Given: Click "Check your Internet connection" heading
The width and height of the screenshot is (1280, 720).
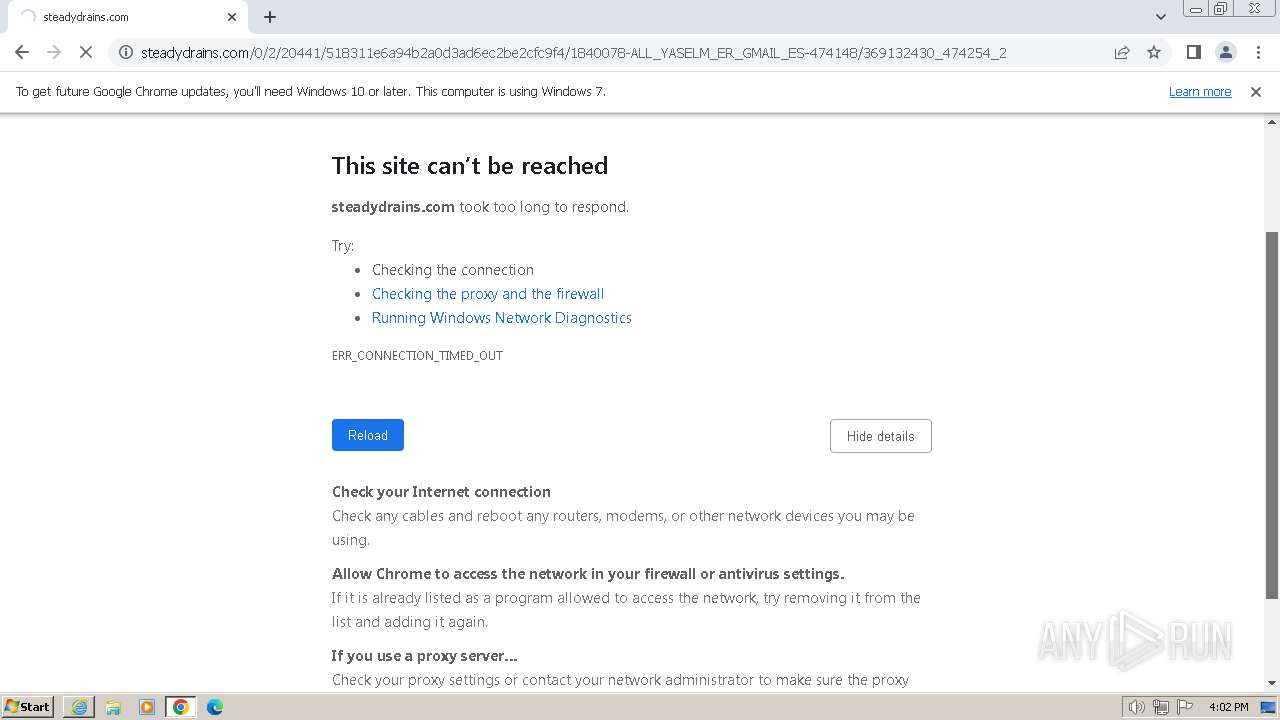Looking at the screenshot, I should [441, 492].
